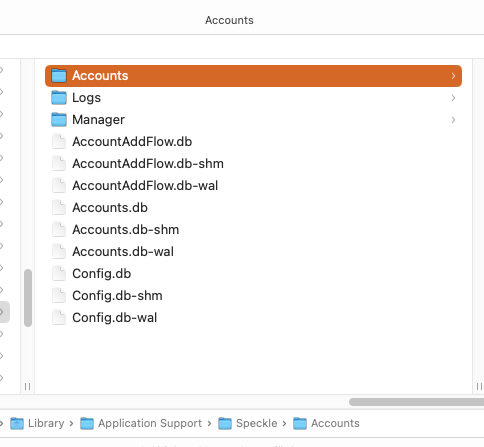Screen dimensions: 484x447
Task: Click Speckle folder icon in path bar
Action: 225,423
